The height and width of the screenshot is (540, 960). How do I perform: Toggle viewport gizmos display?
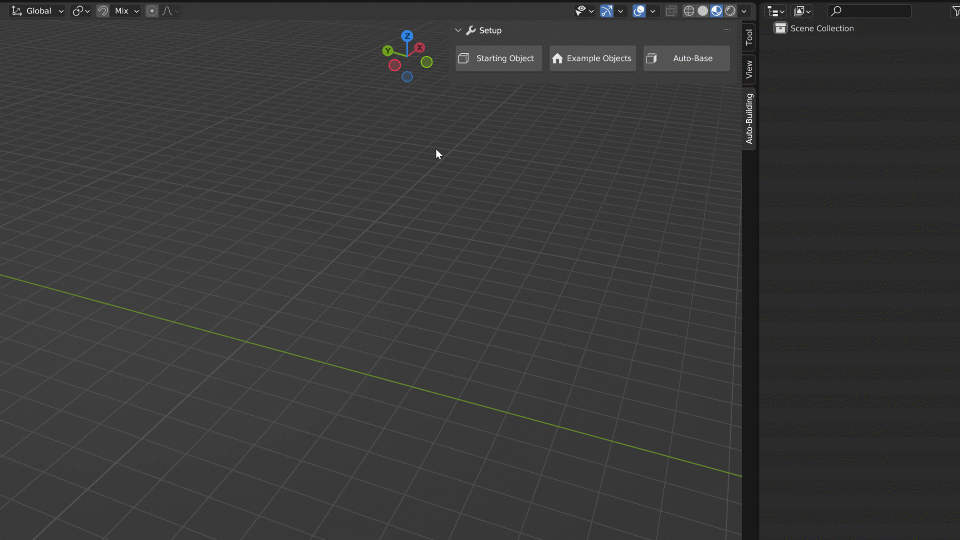pyautogui.click(x=607, y=11)
